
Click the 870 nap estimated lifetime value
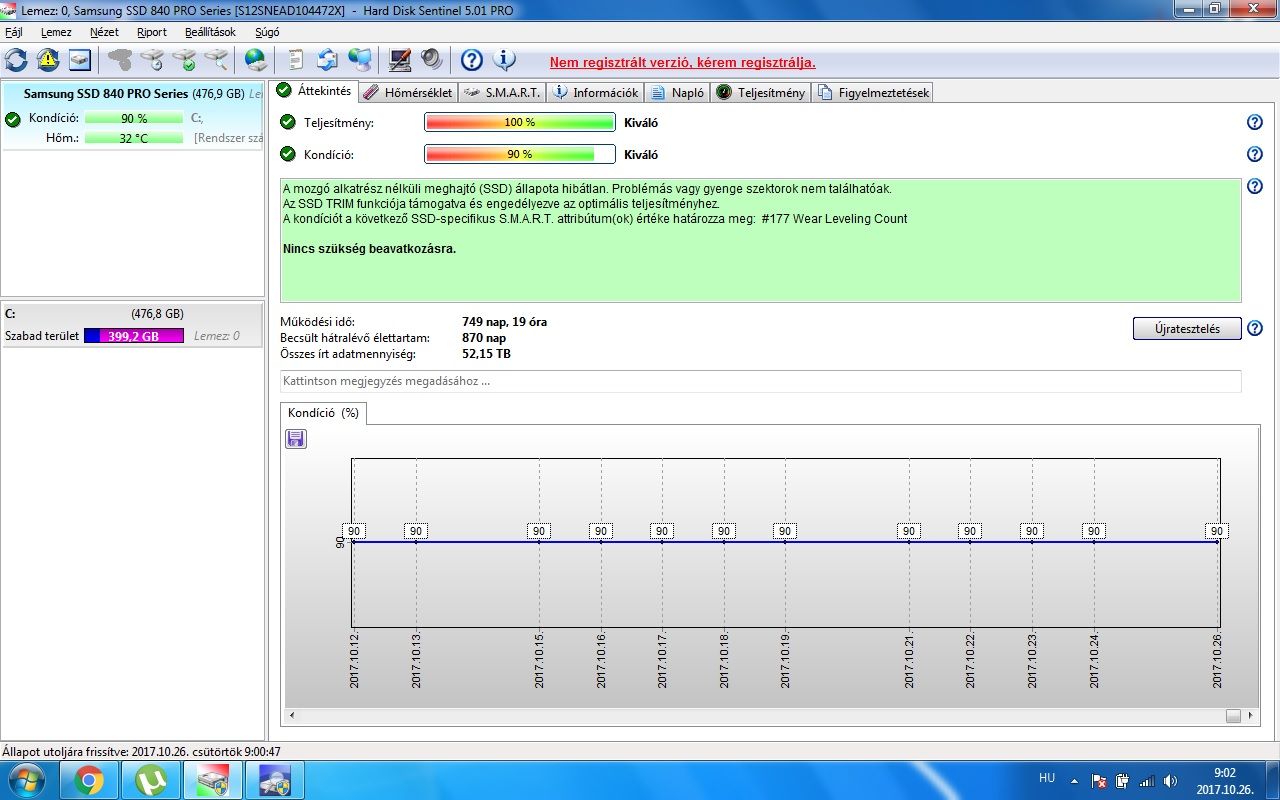tap(484, 338)
